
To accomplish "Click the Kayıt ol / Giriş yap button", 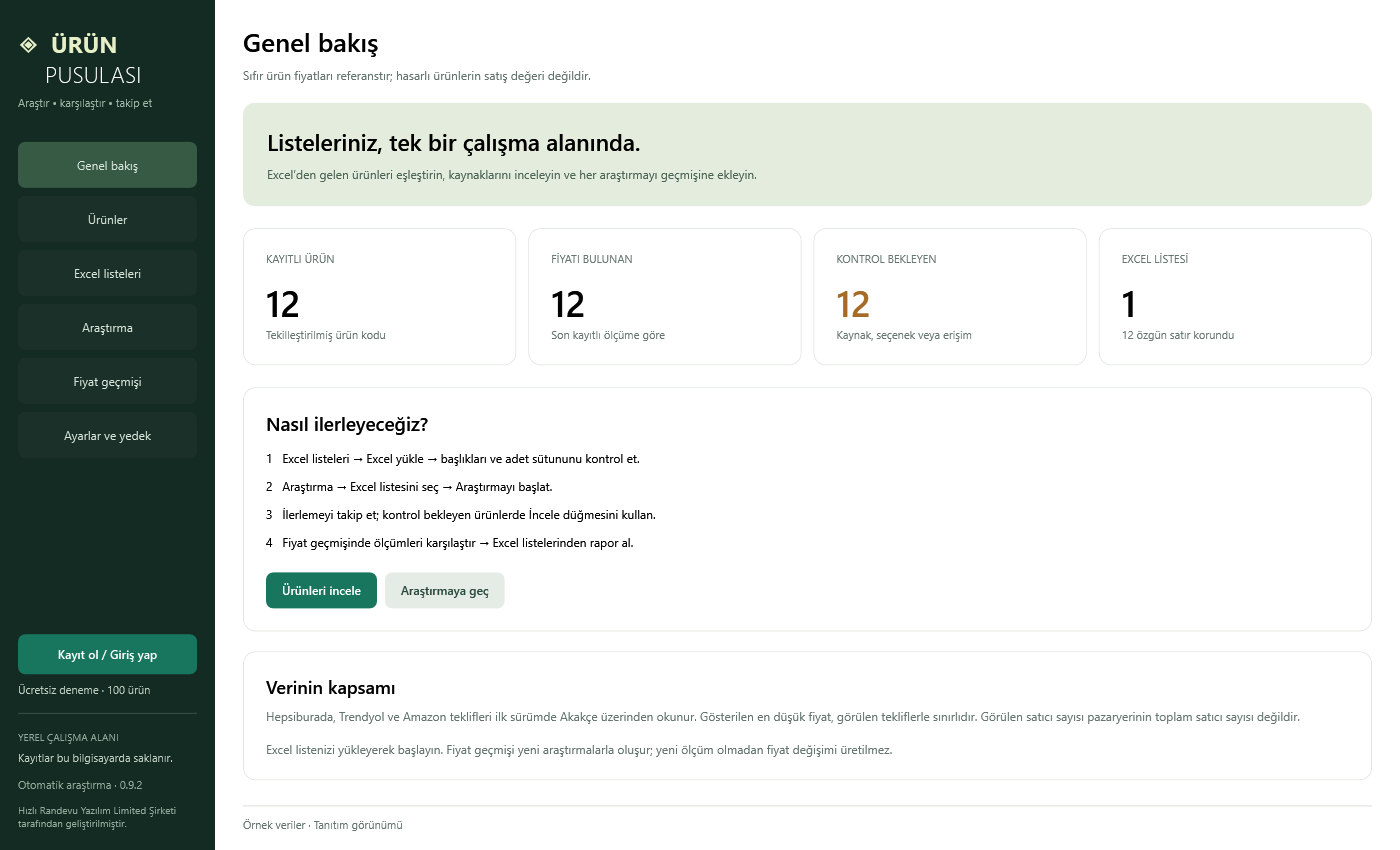I will [x=107, y=654].
